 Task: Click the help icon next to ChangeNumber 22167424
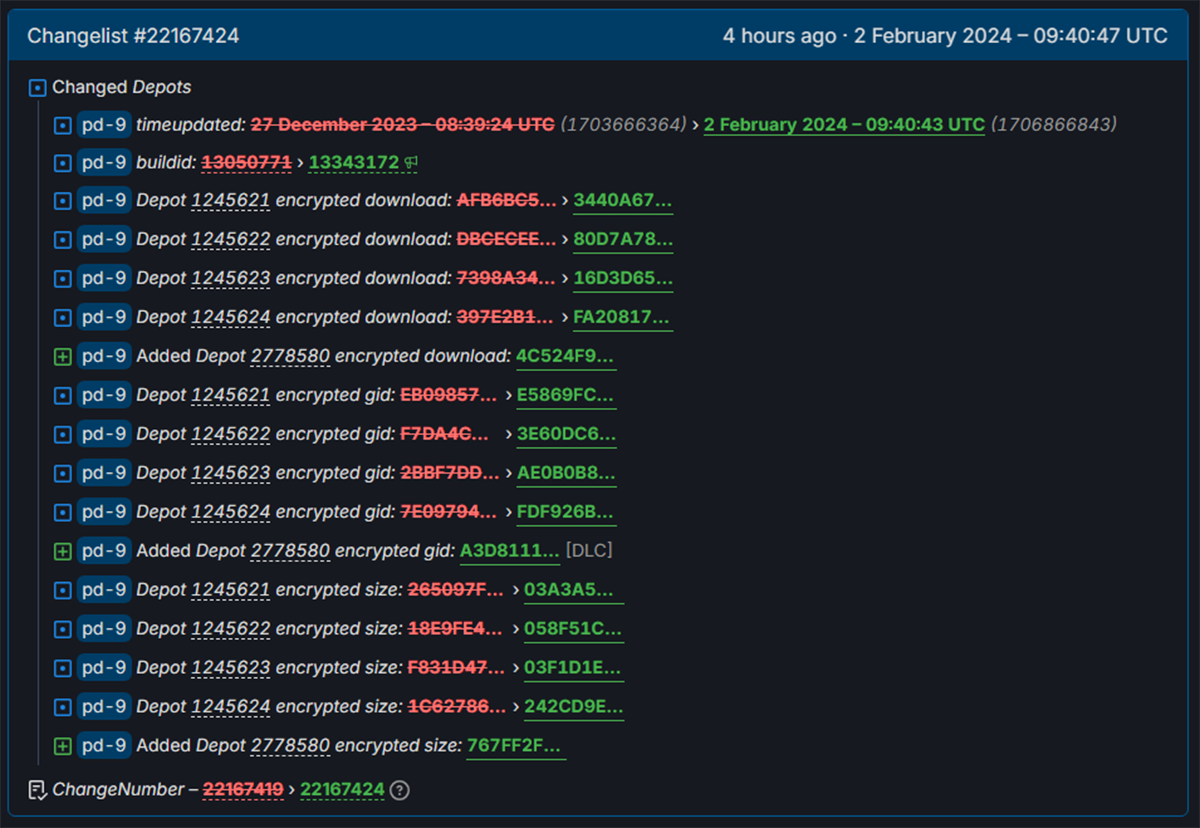(x=400, y=790)
